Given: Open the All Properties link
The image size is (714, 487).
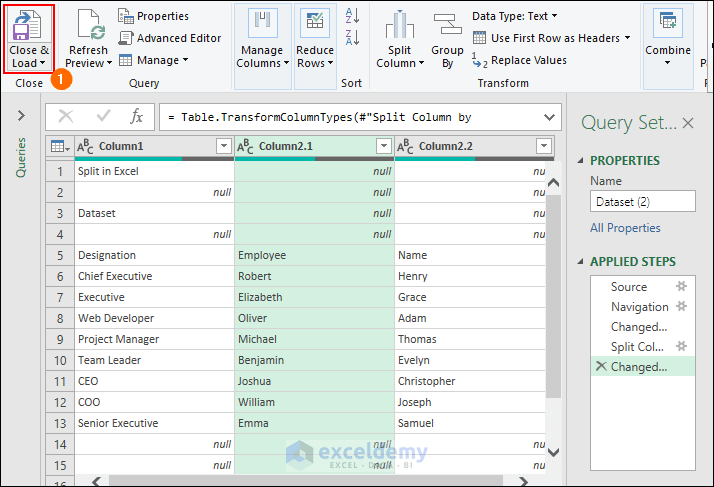Looking at the screenshot, I should pos(625,228).
